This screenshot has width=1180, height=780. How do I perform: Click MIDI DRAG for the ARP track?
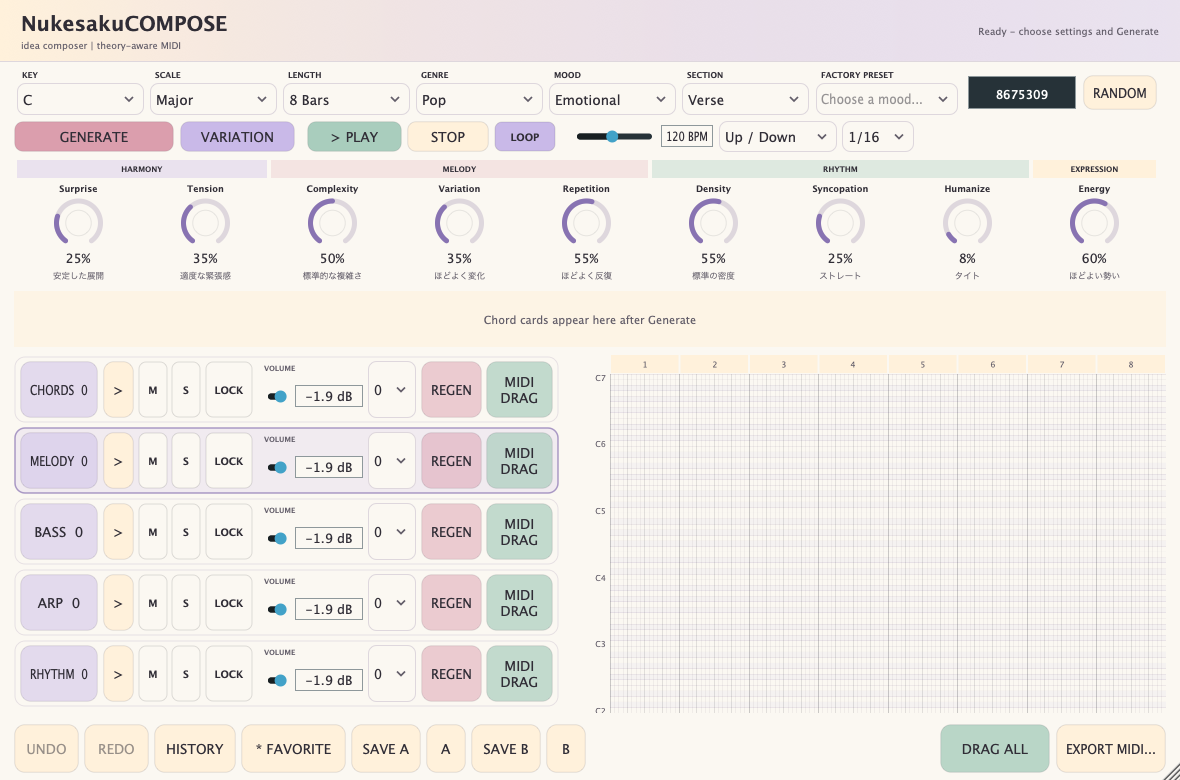coord(519,603)
